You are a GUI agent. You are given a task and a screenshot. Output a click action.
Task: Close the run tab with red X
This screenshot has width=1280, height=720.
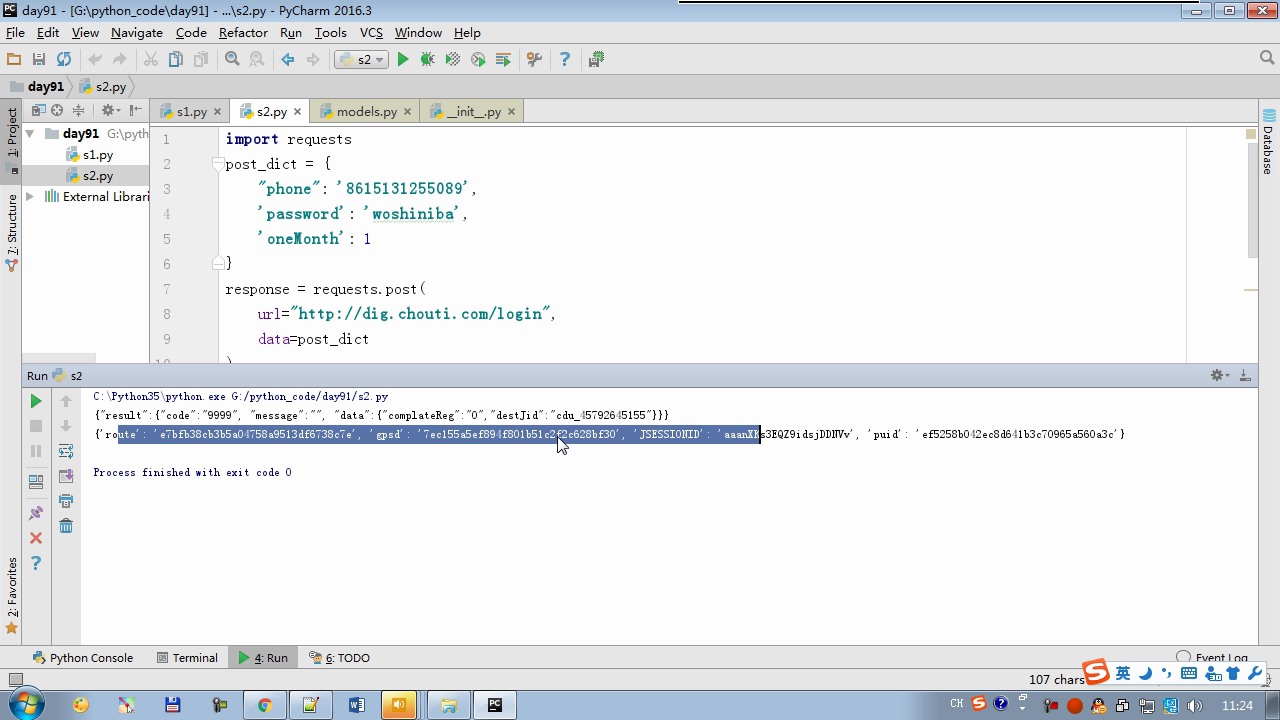(x=36, y=538)
